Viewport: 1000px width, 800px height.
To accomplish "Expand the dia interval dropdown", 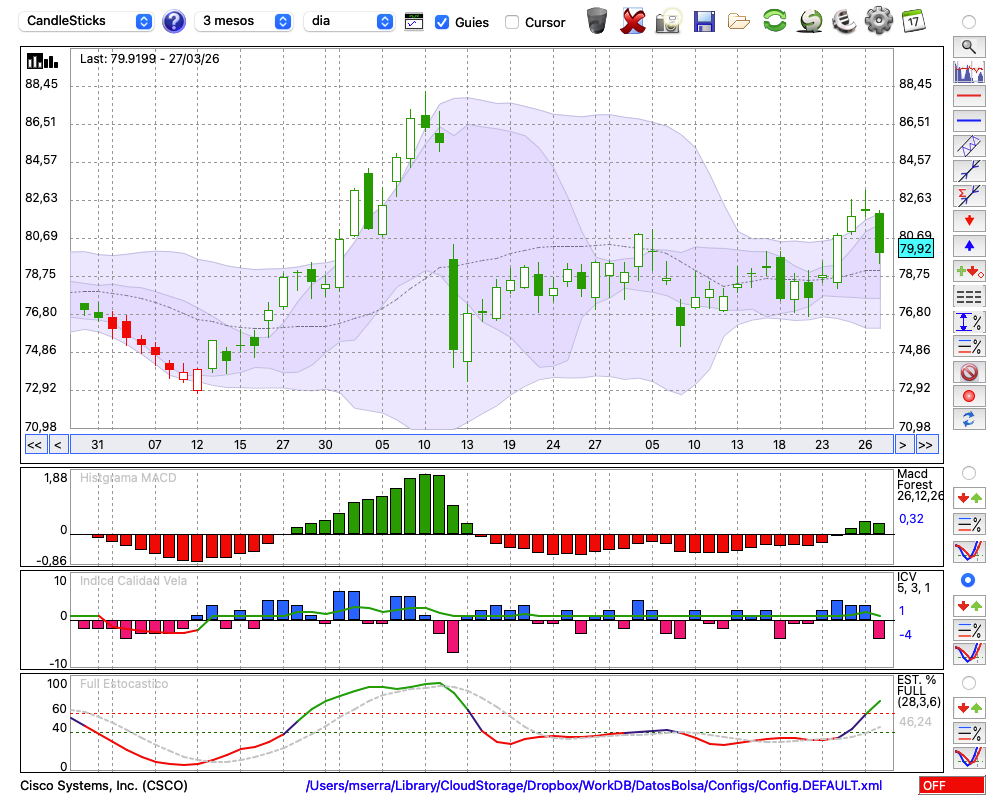I will 349,21.
